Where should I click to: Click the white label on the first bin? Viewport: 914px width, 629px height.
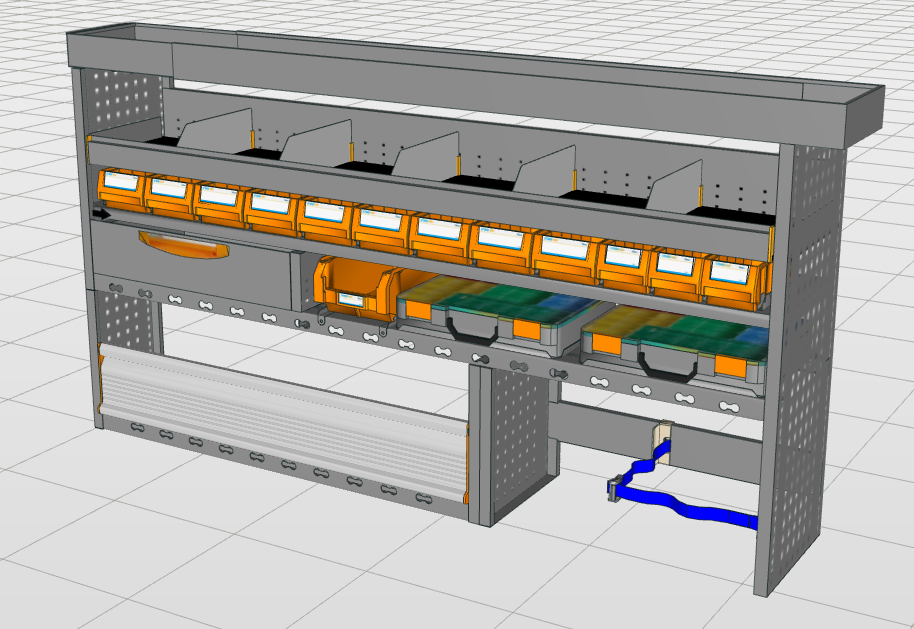[x=122, y=182]
